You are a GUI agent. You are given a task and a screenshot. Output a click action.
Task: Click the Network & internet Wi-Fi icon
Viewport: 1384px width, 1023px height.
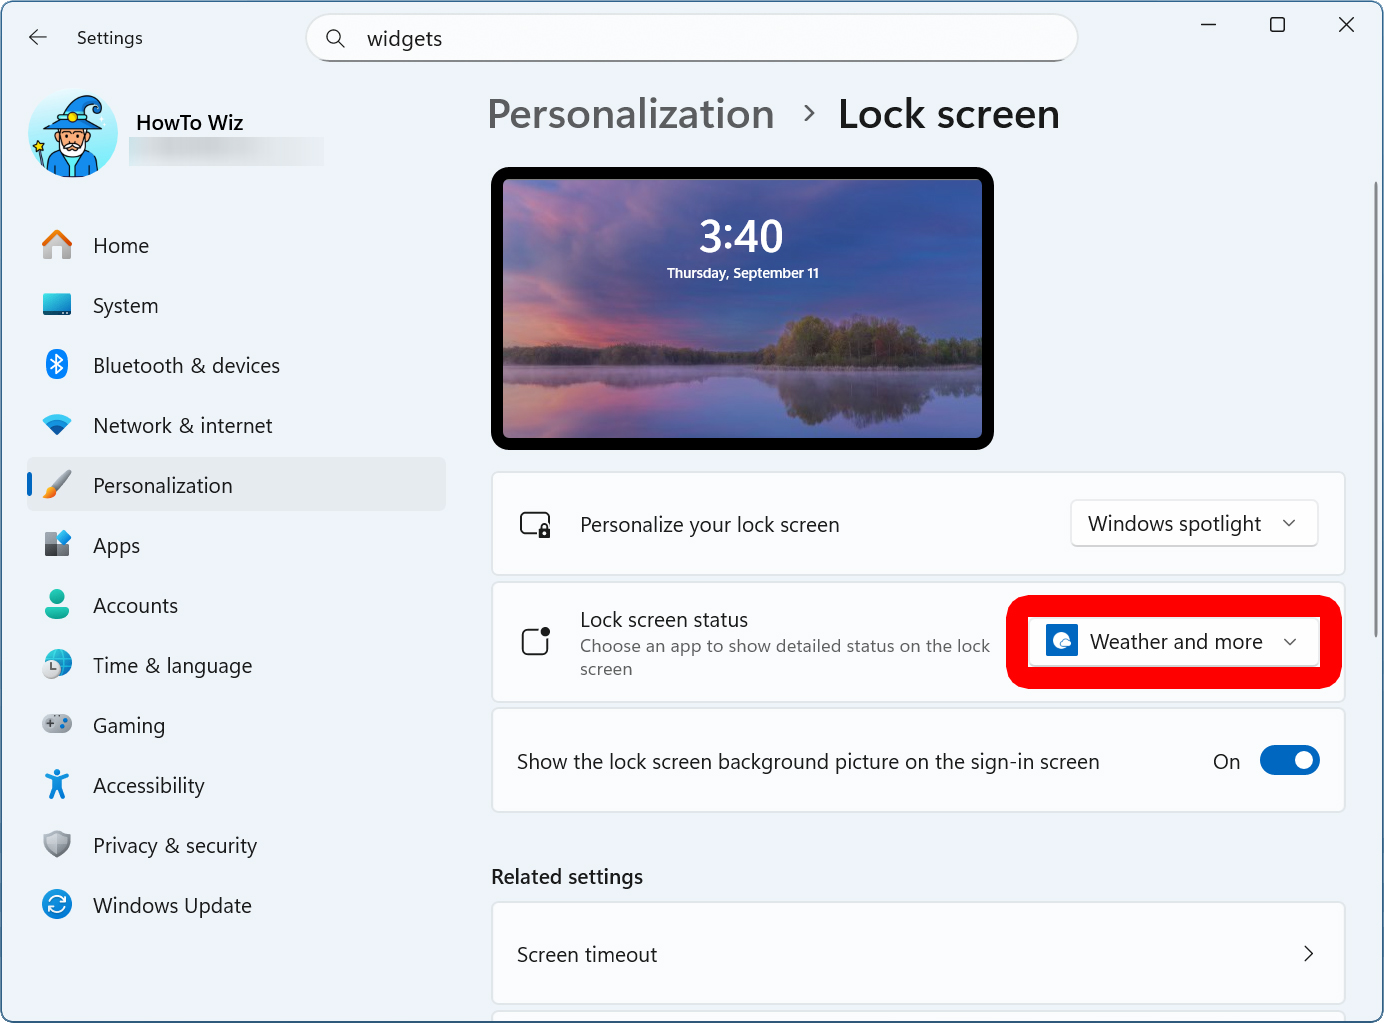(x=57, y=425)
